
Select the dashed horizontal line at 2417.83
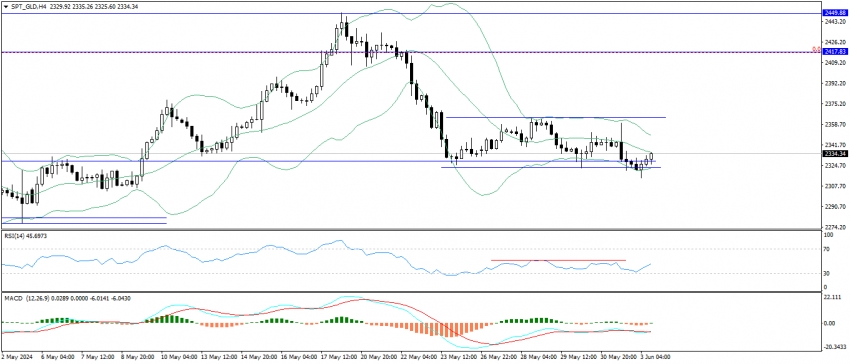[x=410, y=52]
